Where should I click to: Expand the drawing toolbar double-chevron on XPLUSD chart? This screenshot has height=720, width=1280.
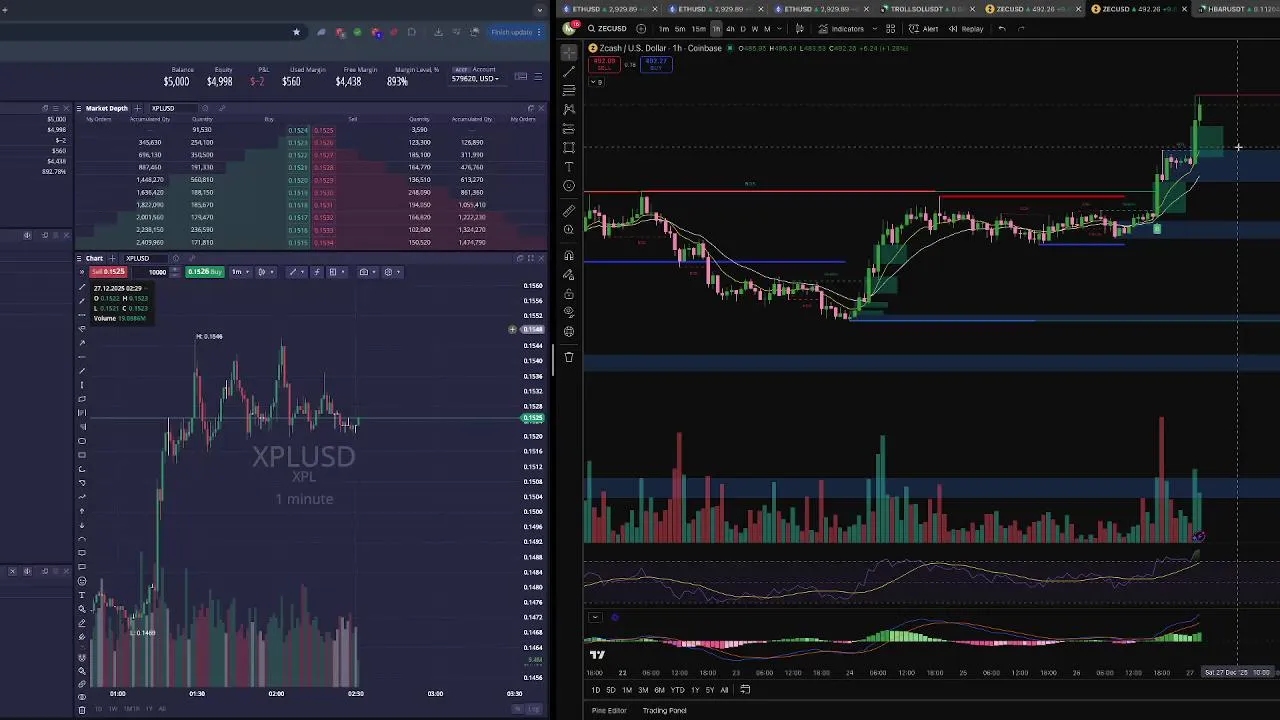[82, 272]
